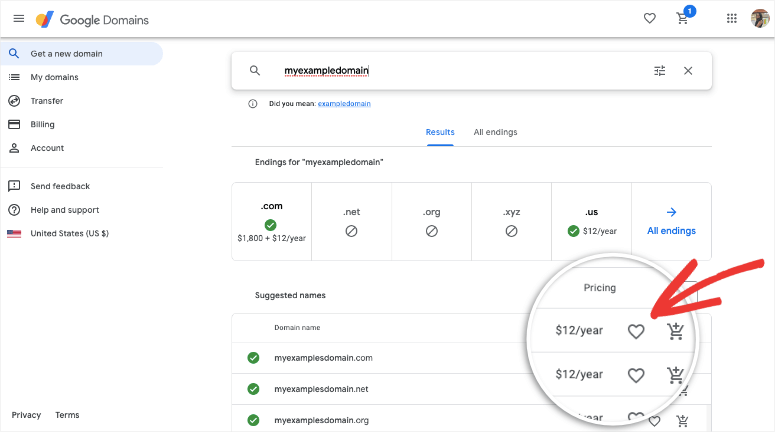Open the Billing section
Screen dimensions: 775x432
(43, 124)
